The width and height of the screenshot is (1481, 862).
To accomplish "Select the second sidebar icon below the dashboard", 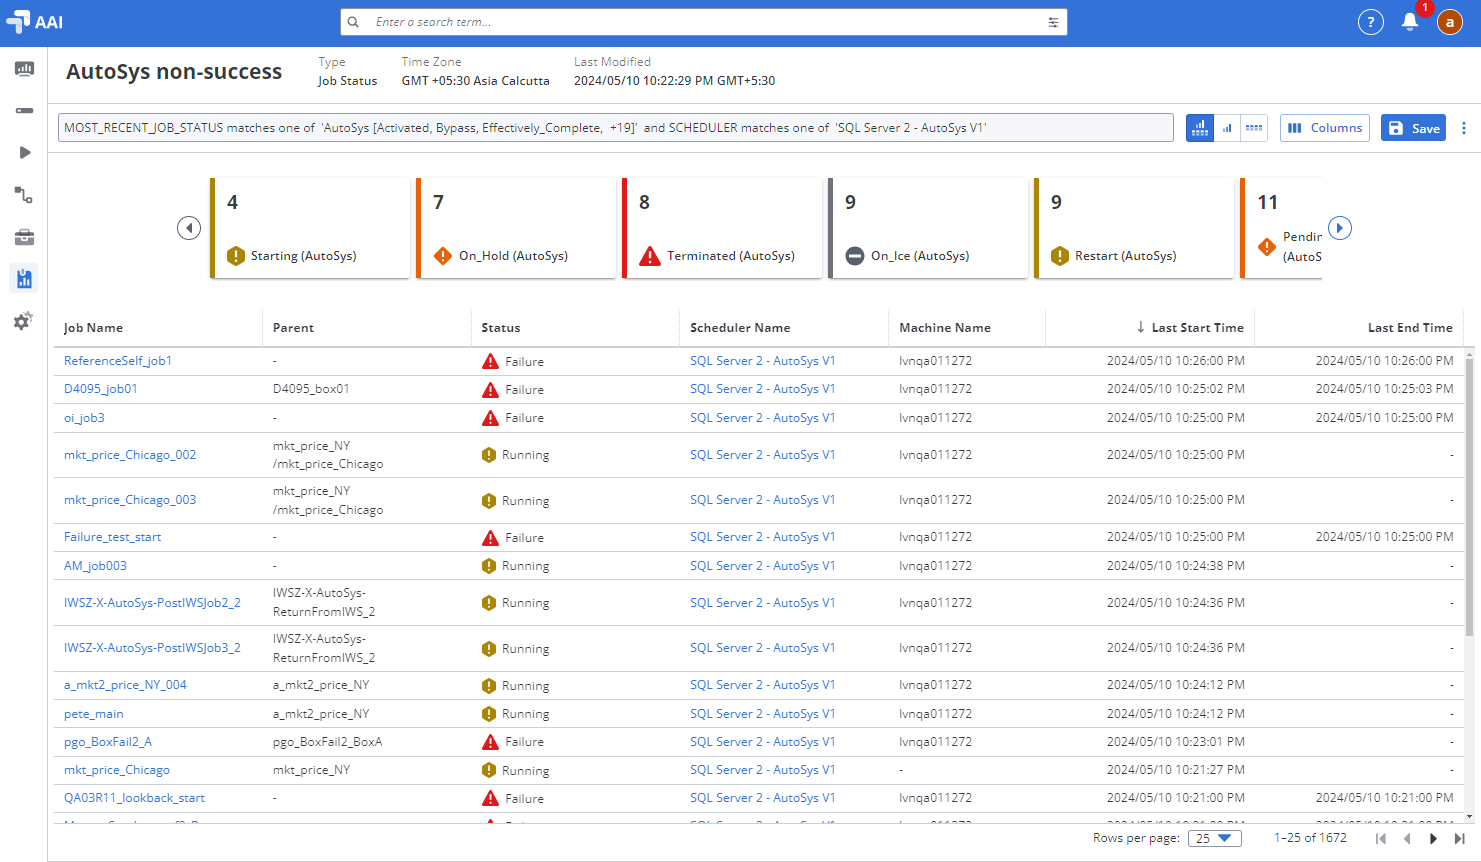I will [x=24, y=111].
